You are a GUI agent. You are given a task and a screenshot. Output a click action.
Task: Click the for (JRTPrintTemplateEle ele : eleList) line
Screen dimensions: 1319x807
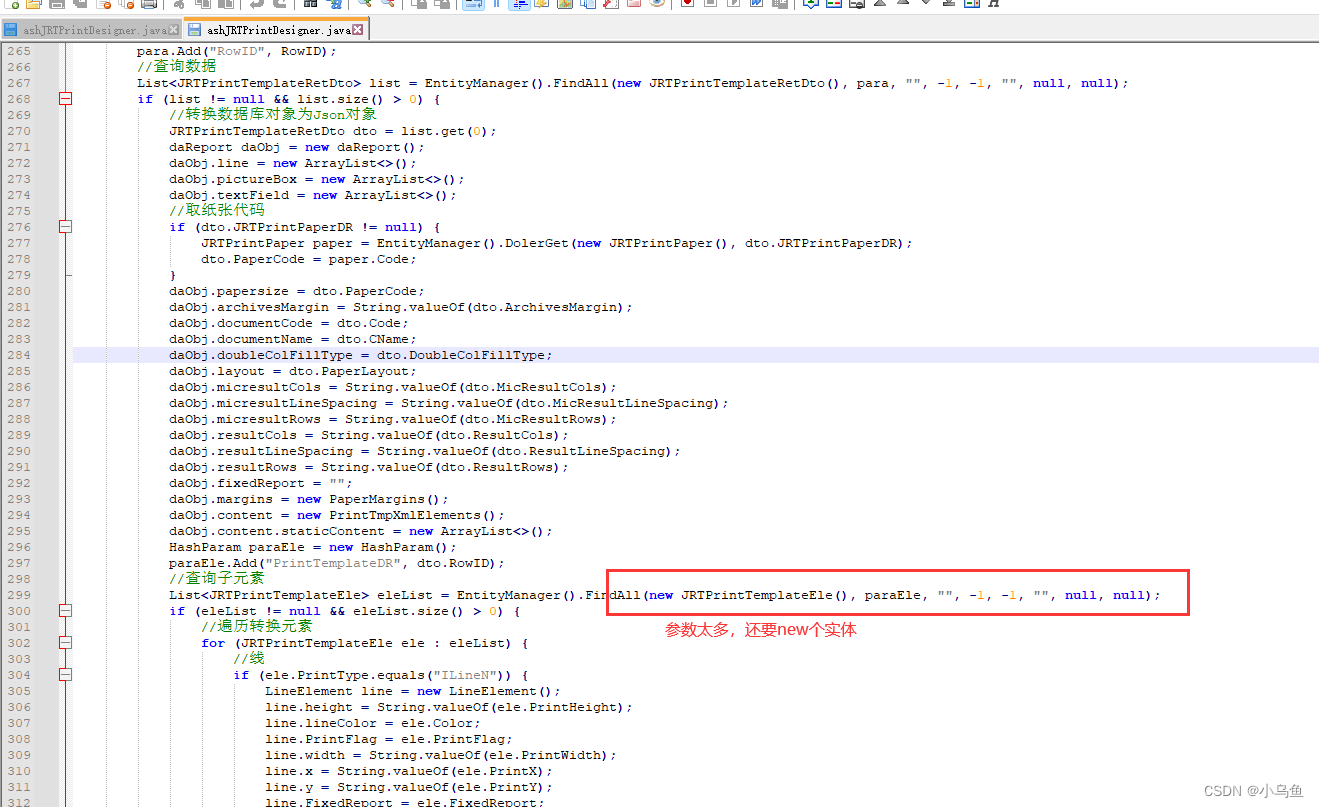tap(365, 643)
